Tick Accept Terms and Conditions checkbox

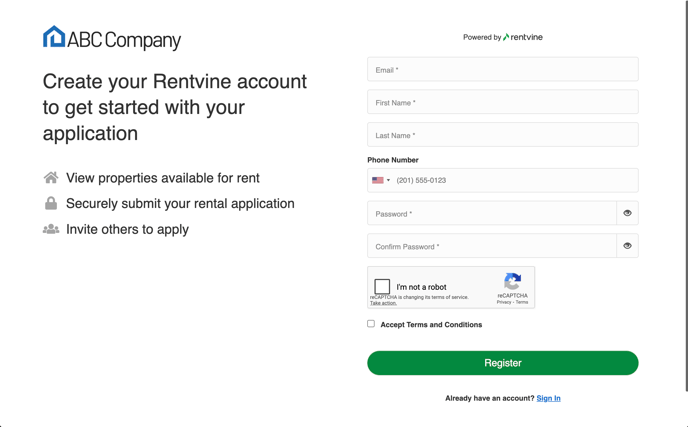tap(371, 324)
